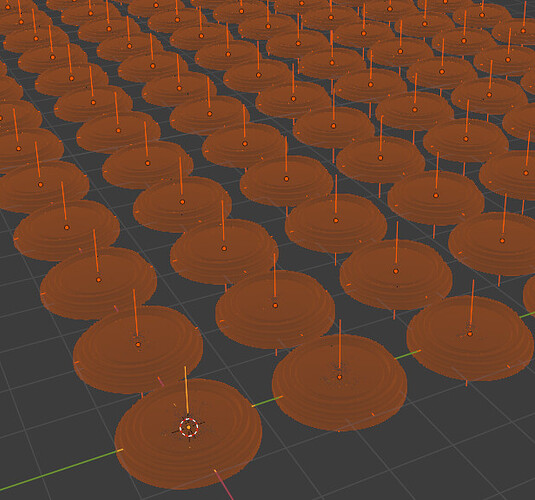Click the yellow active-object line above the 3D cursor
535x500 pixels.
187,389
